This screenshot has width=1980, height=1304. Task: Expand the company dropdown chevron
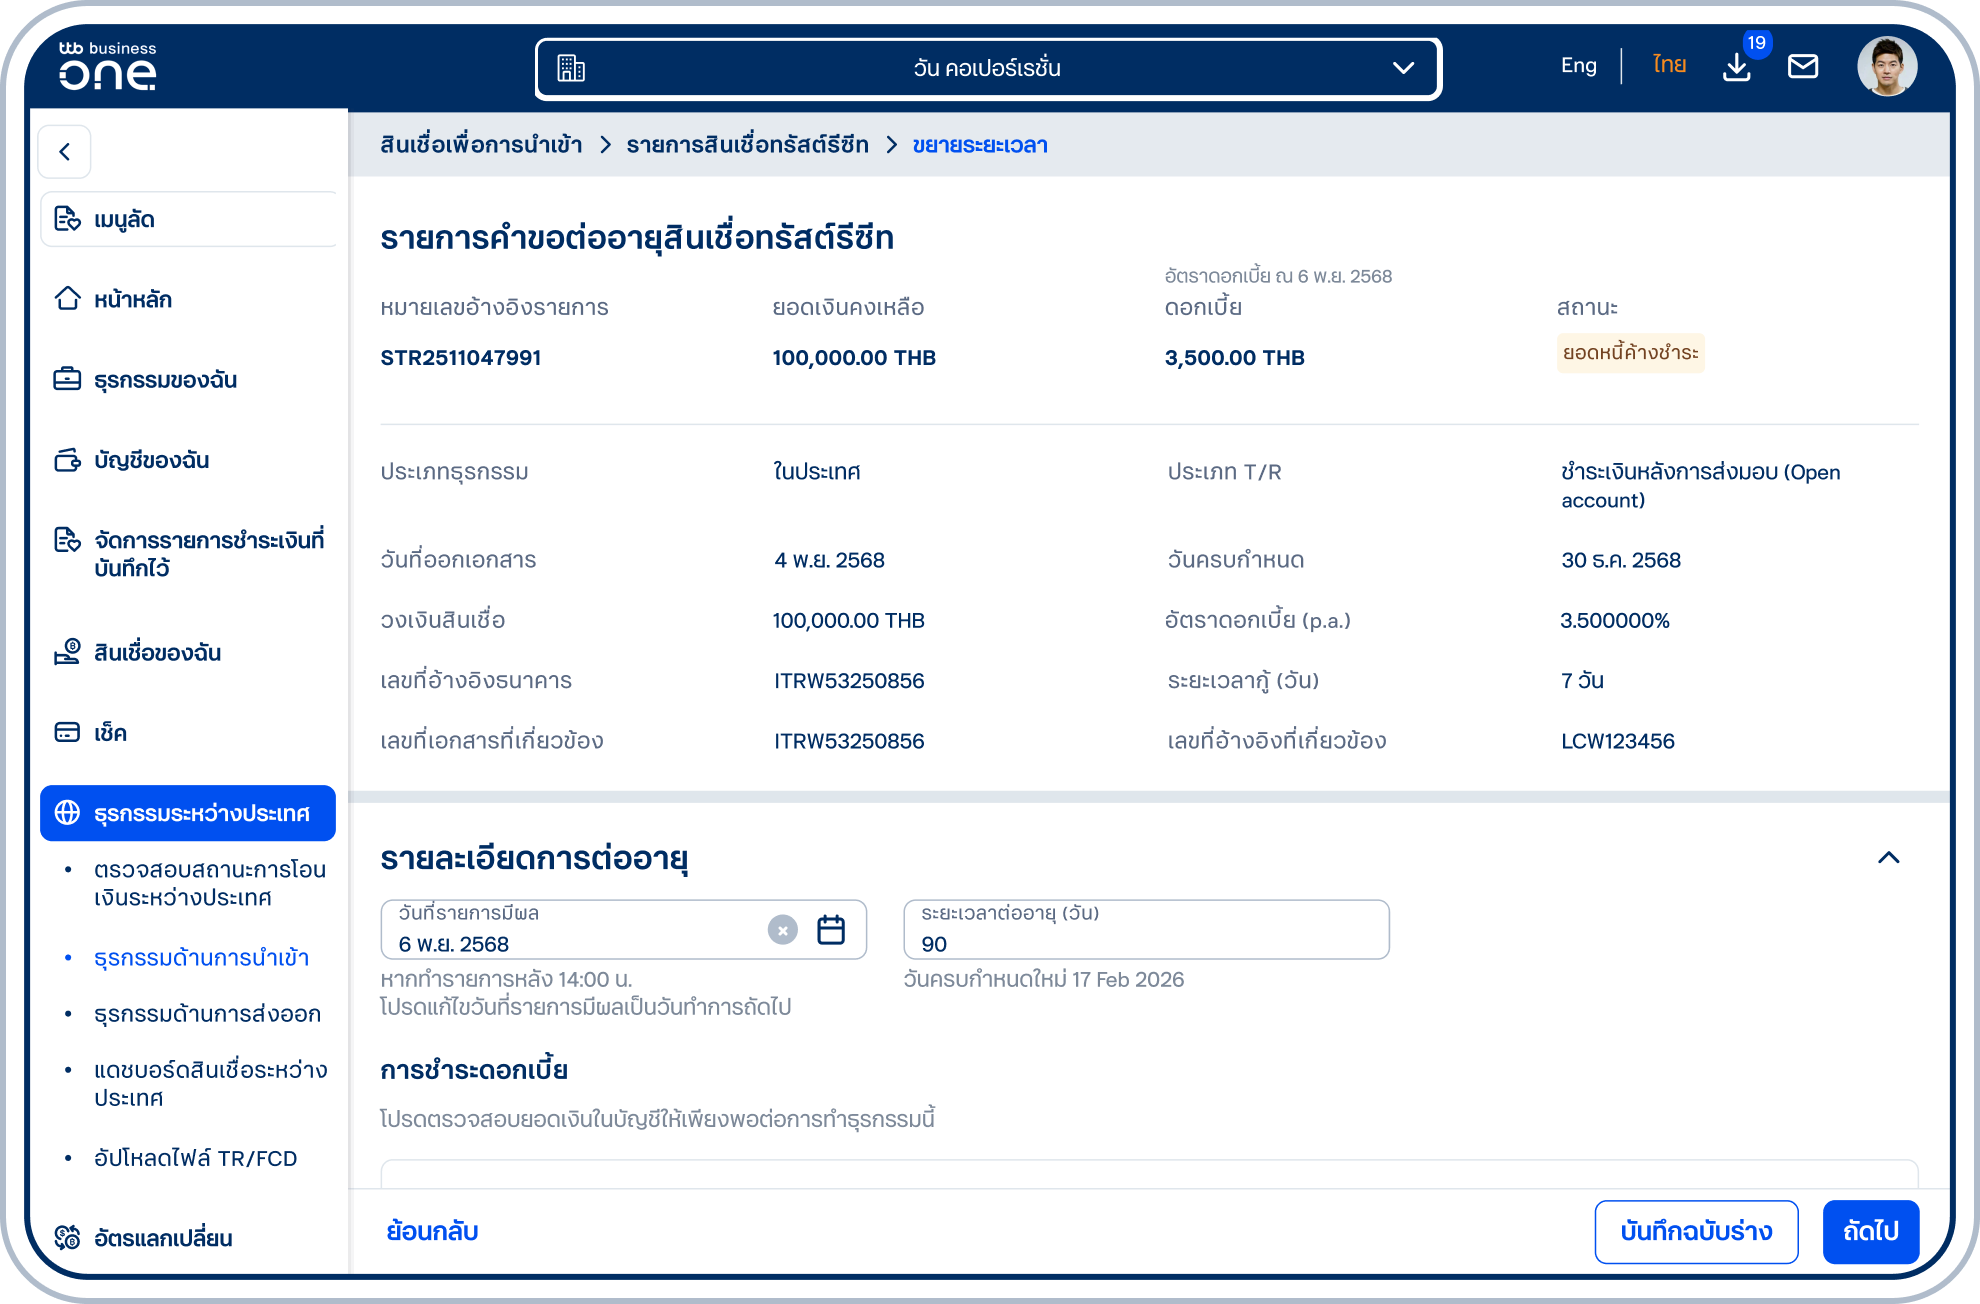click(x=1403, y=68)
